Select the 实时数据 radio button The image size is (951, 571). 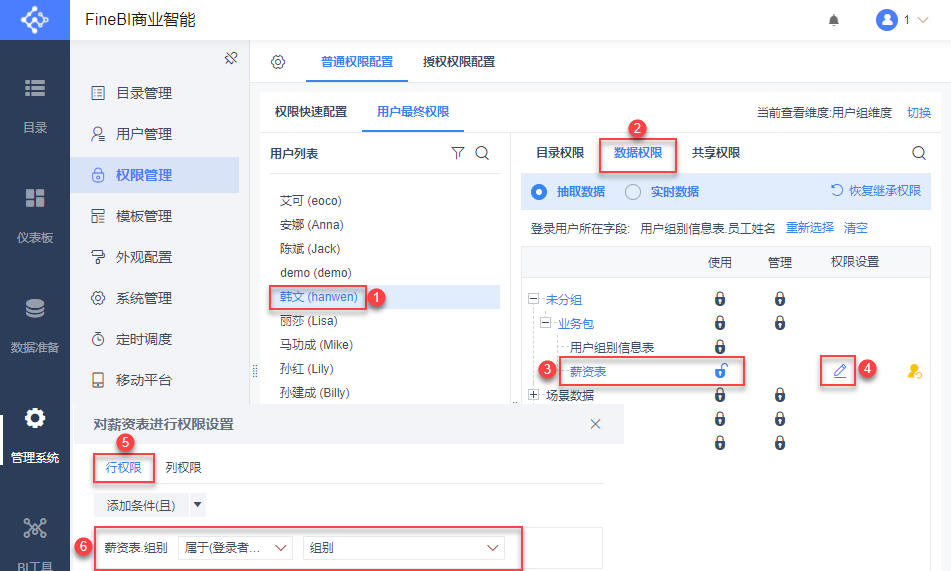pyautogui.click(x=633, y=191)
